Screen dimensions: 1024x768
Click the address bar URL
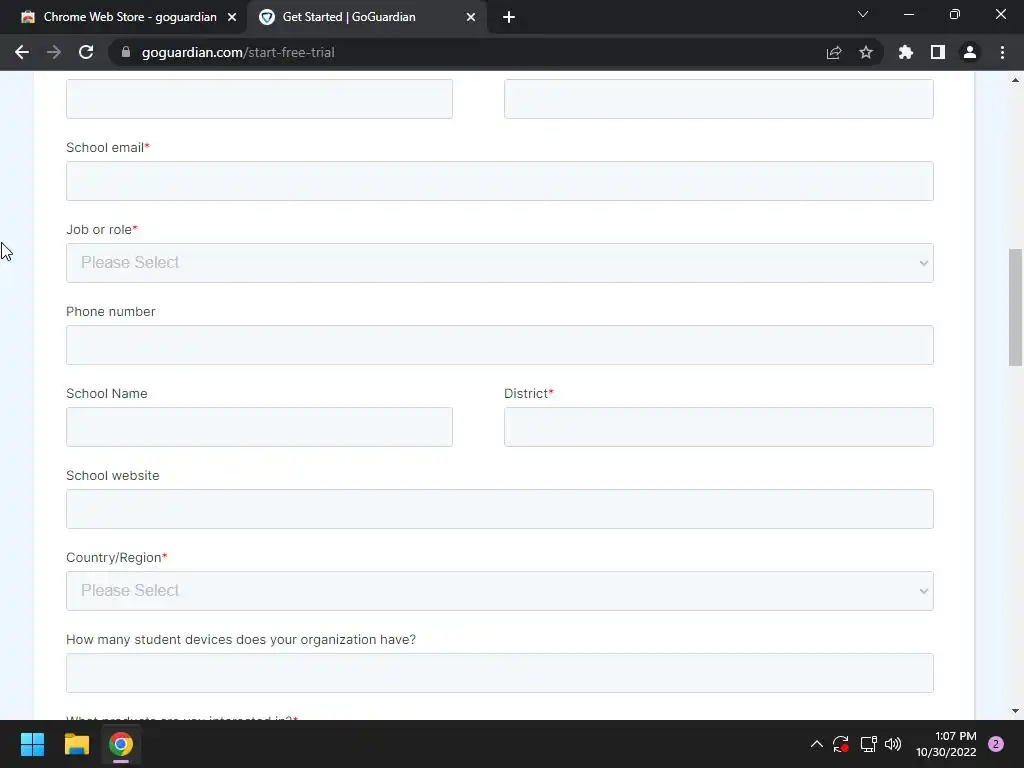pos(238,52)
